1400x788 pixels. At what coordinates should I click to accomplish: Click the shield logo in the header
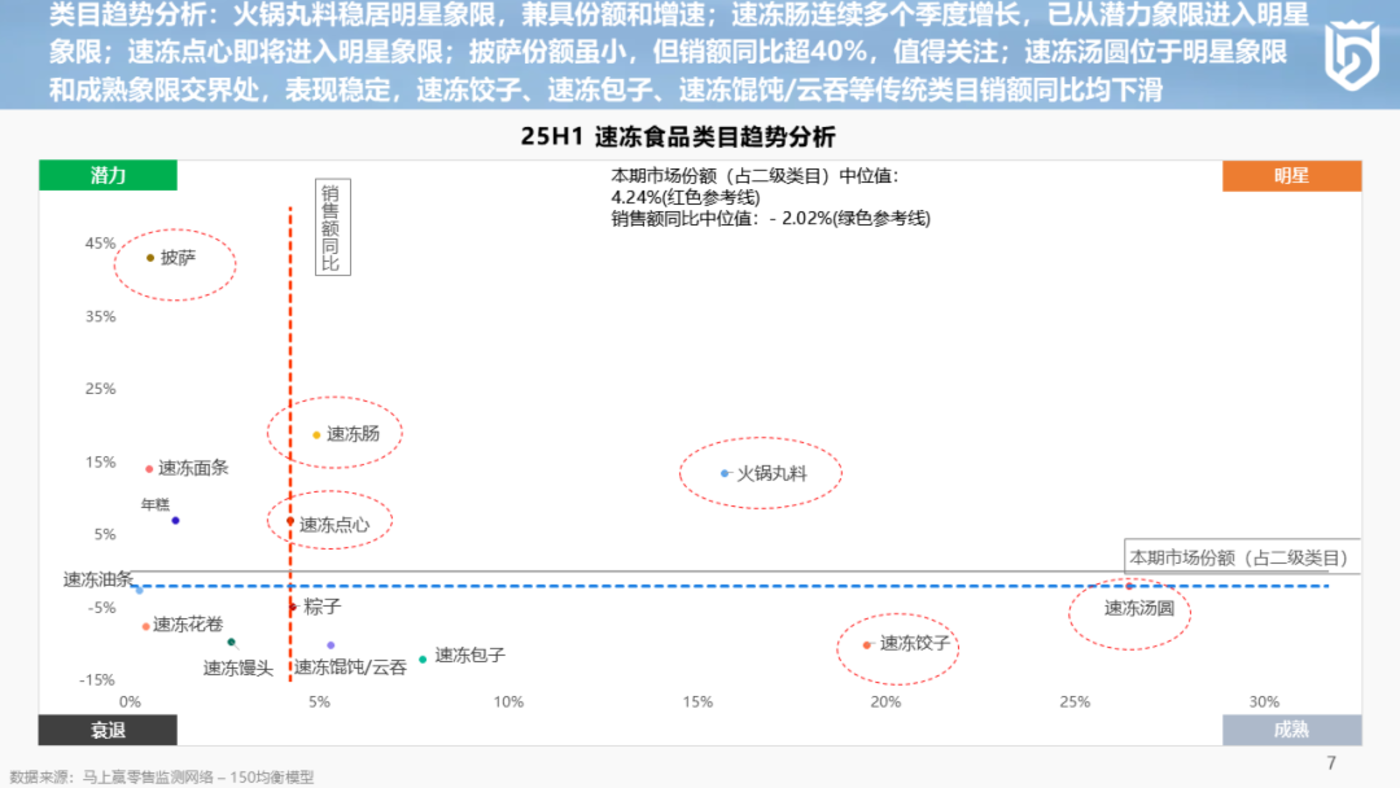pyautogui.click(x=1352, y=55)
